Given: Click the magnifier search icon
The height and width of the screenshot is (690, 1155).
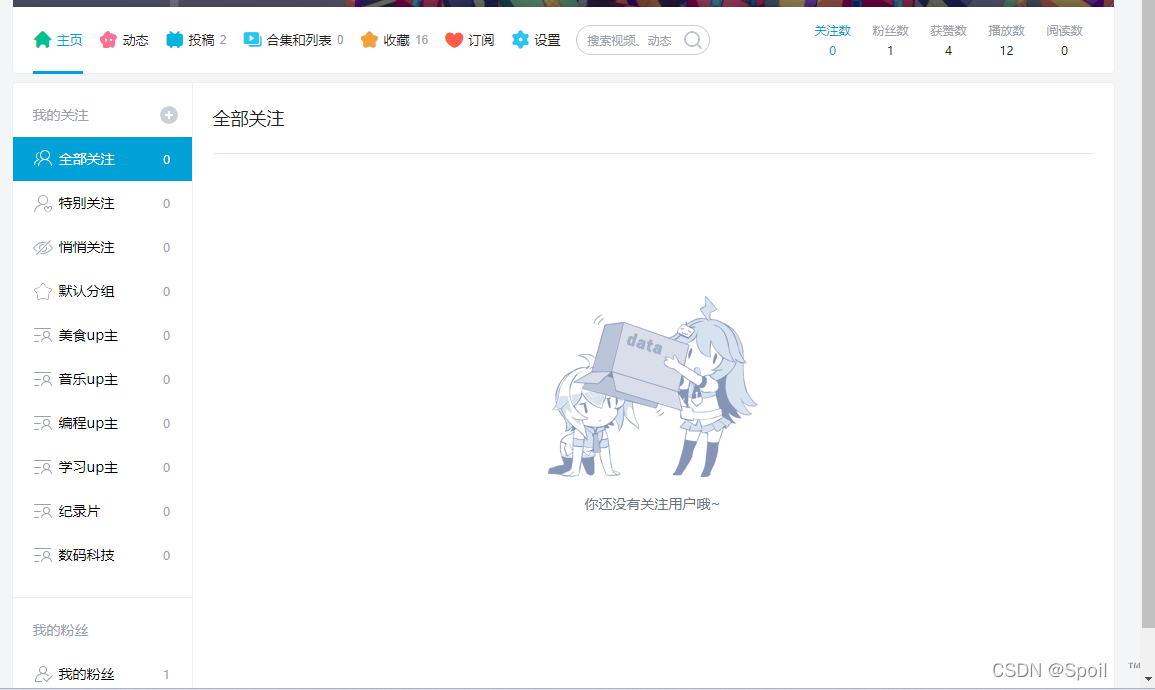Looking at the screenshot, I should coord(692,40).
